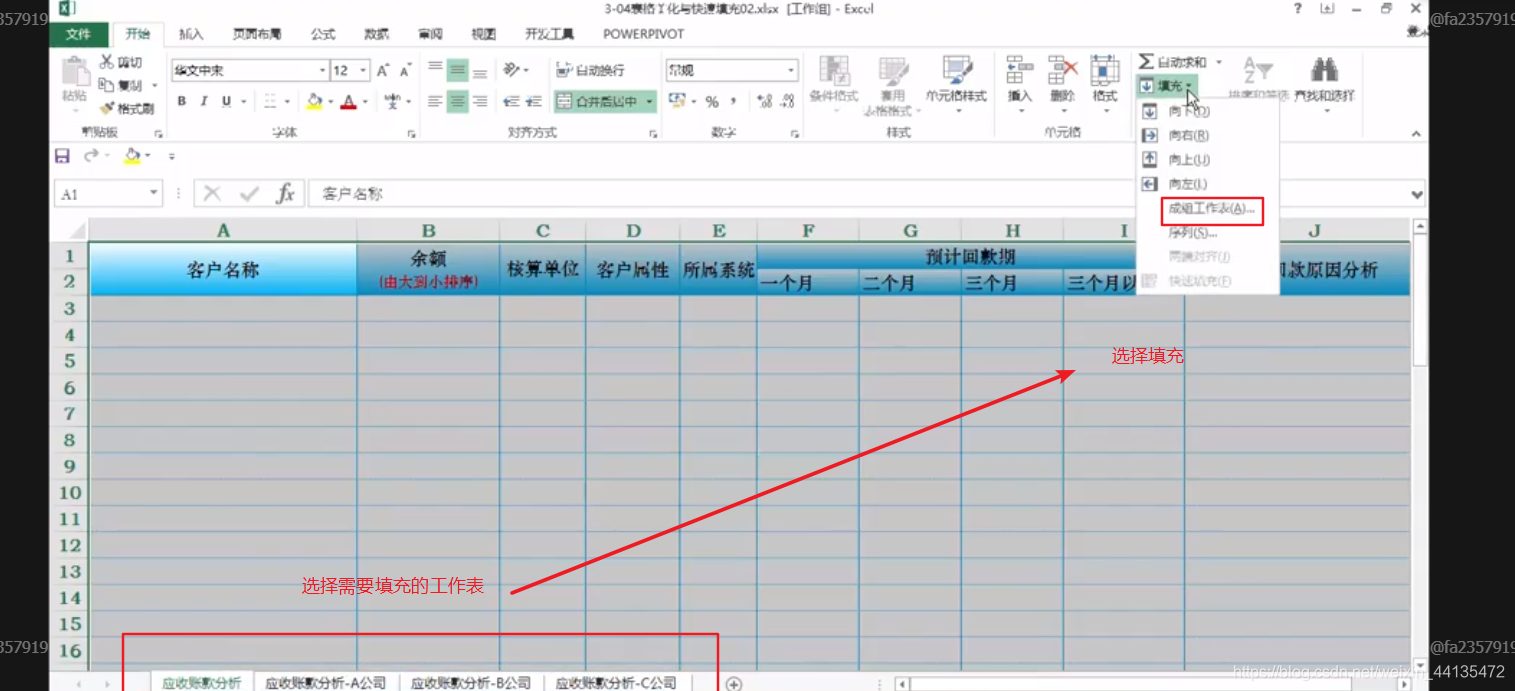Choose Fill Right (向右) menu item

click(x=1207, y=135)
